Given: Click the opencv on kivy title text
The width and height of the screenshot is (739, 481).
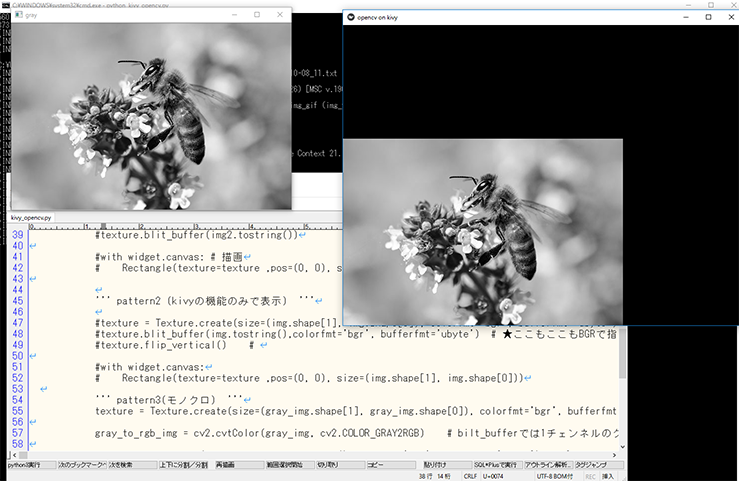Looking at the screenshot, I should pos(378,17).
